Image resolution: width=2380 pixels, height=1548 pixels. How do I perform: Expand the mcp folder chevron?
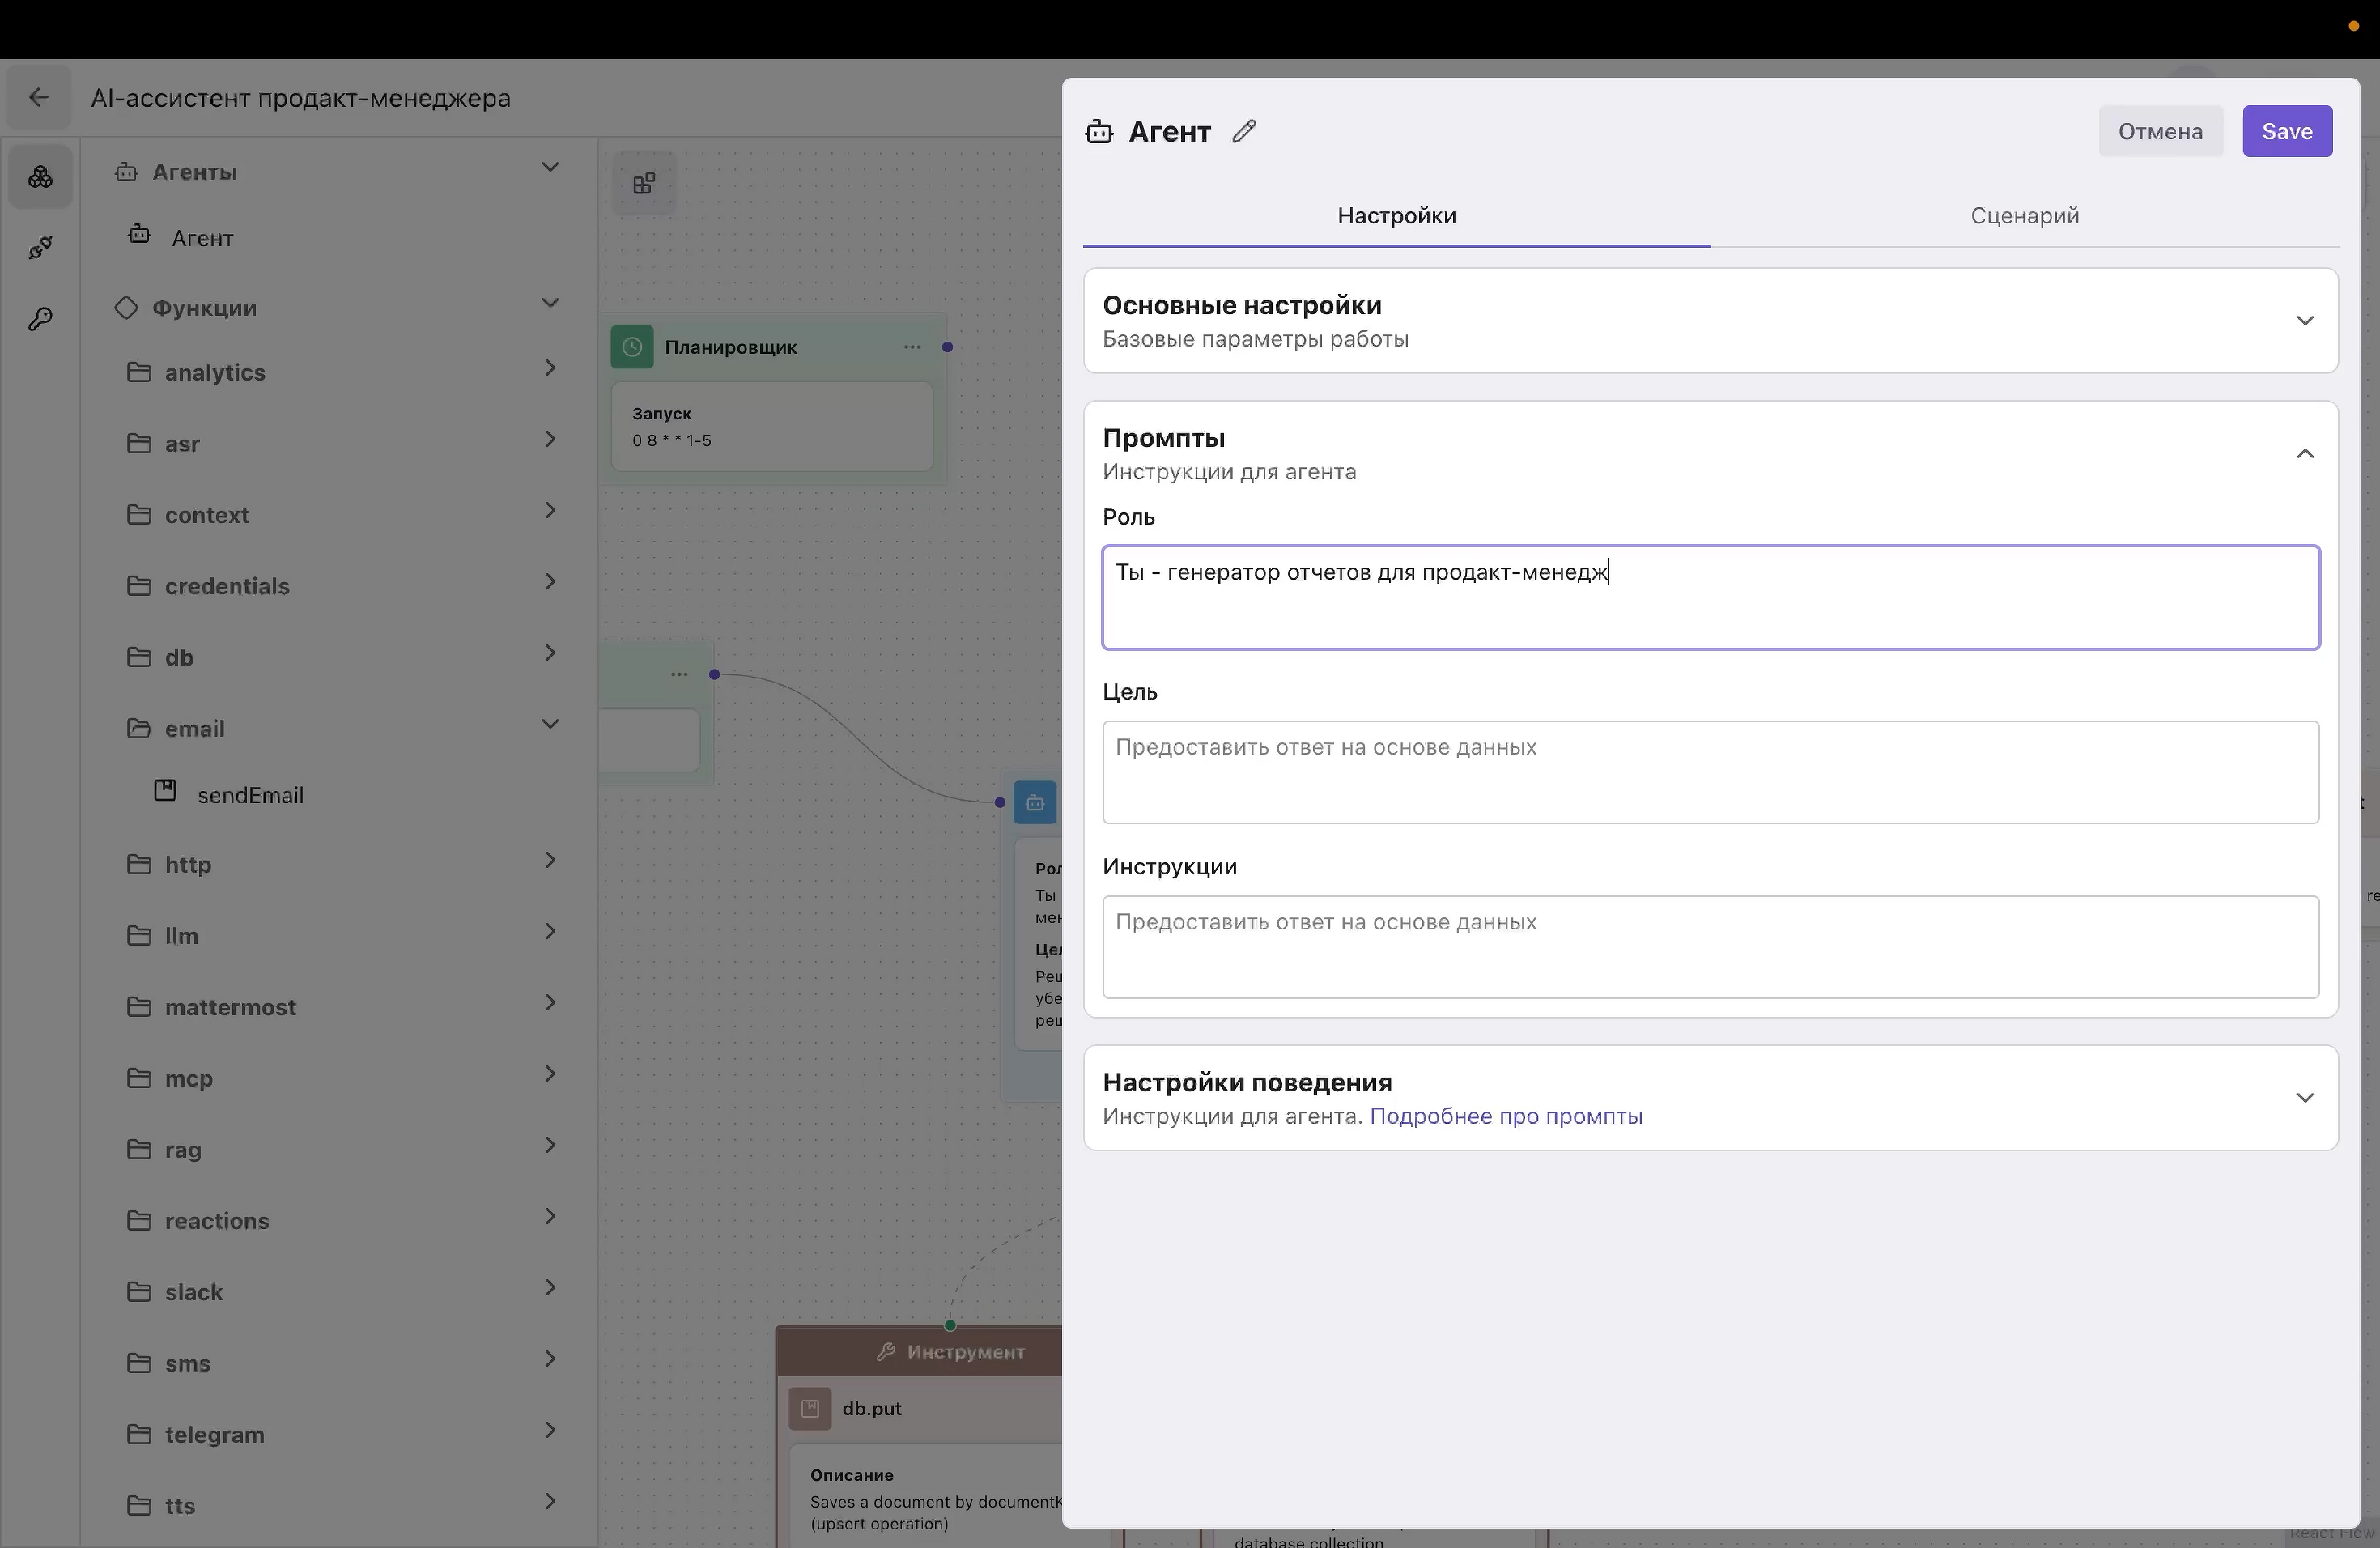click(x=550, y=1074)
